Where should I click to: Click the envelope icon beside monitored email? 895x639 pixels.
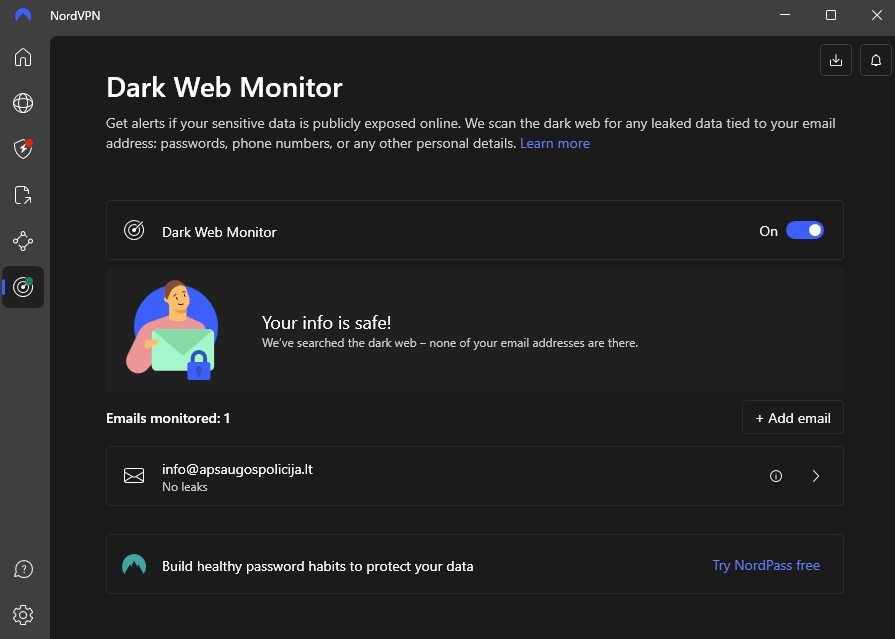(134, 476)
